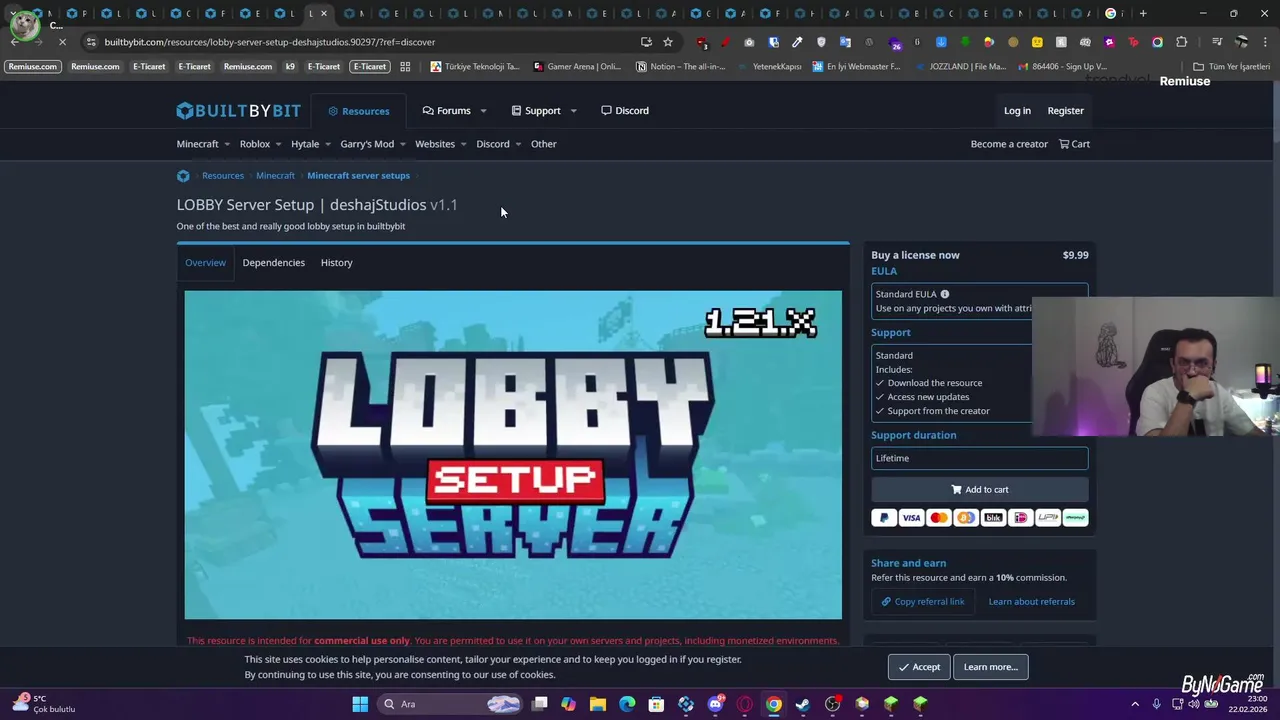Click the Lobby Server Setup banner image
1280x720 pixels.
(513, 455)
